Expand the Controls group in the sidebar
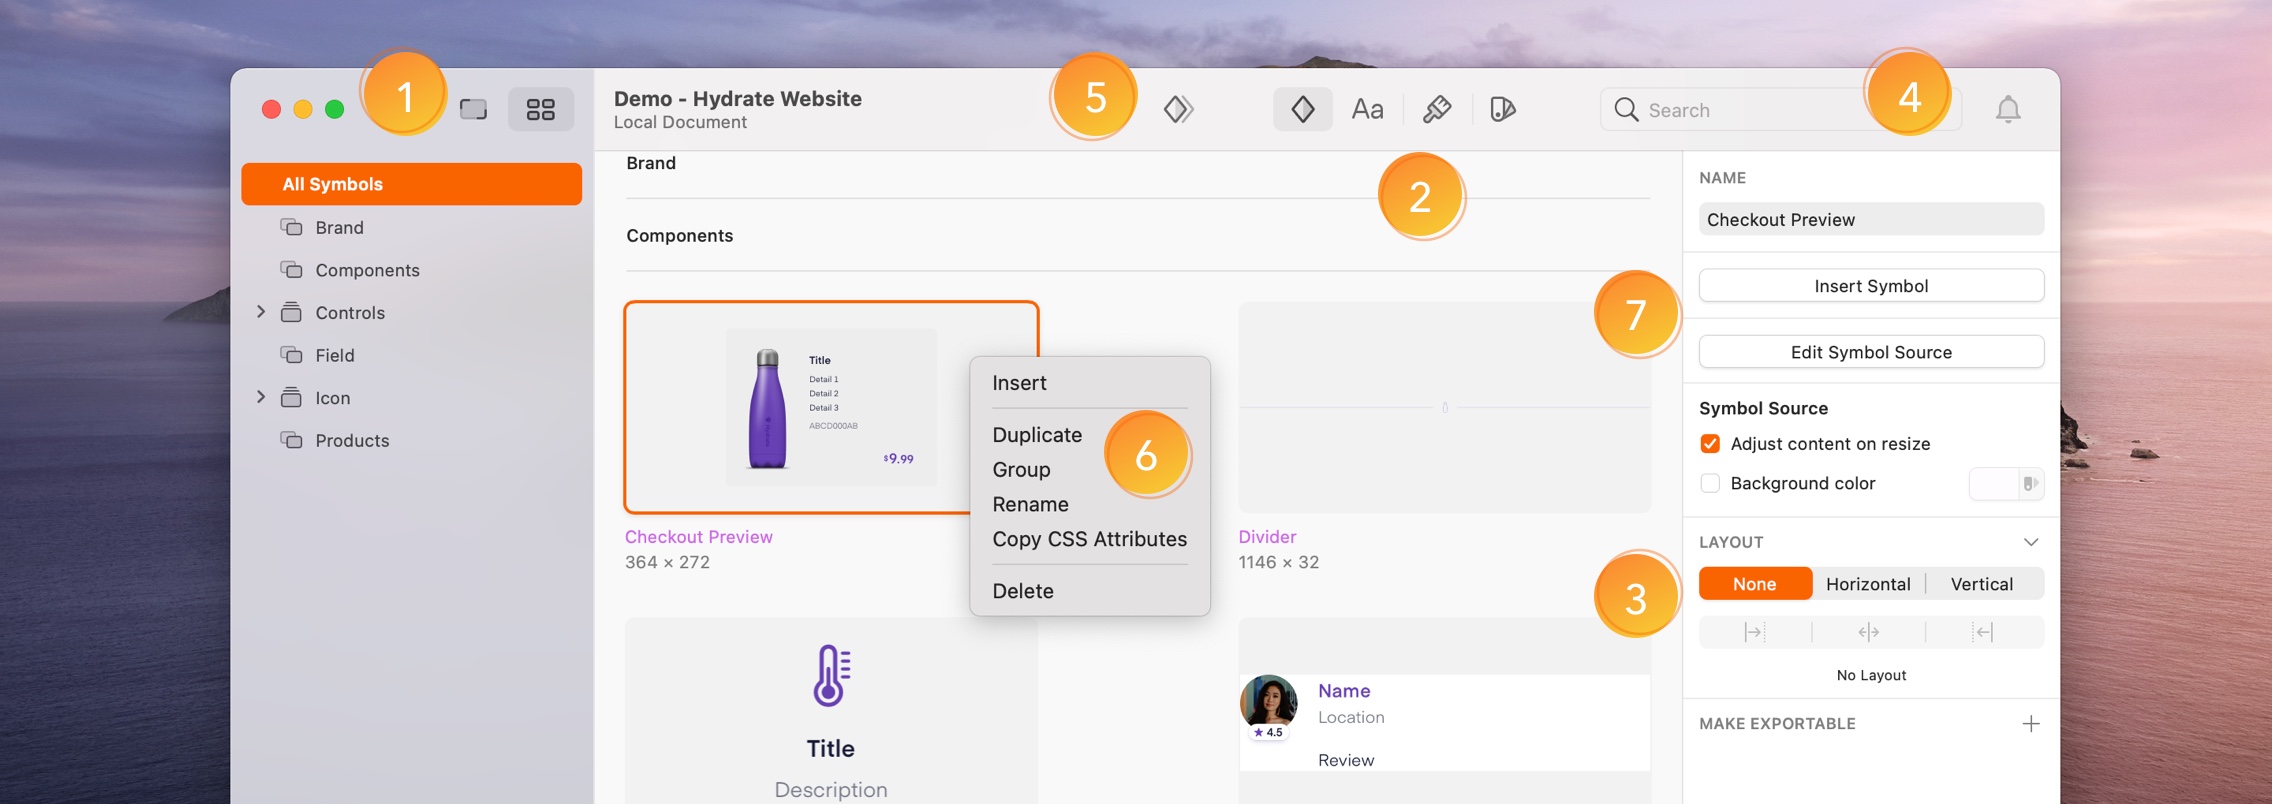 tap(261, 312)
